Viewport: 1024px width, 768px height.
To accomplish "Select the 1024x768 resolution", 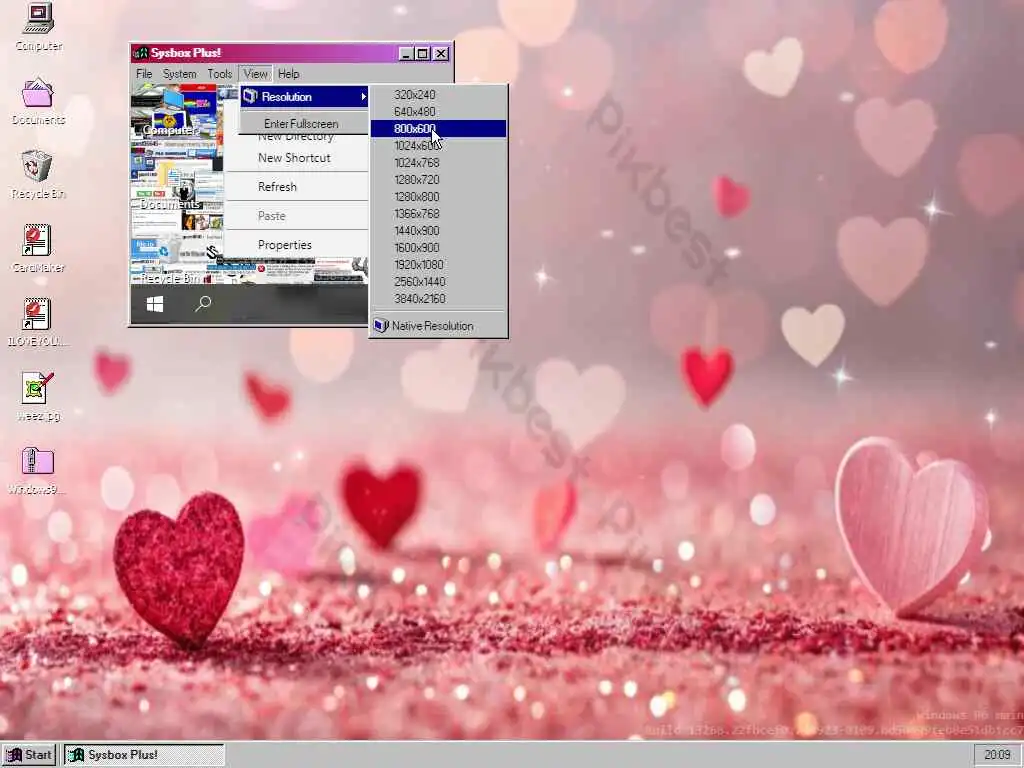I will pyautogui.click(x=438, y=163).
